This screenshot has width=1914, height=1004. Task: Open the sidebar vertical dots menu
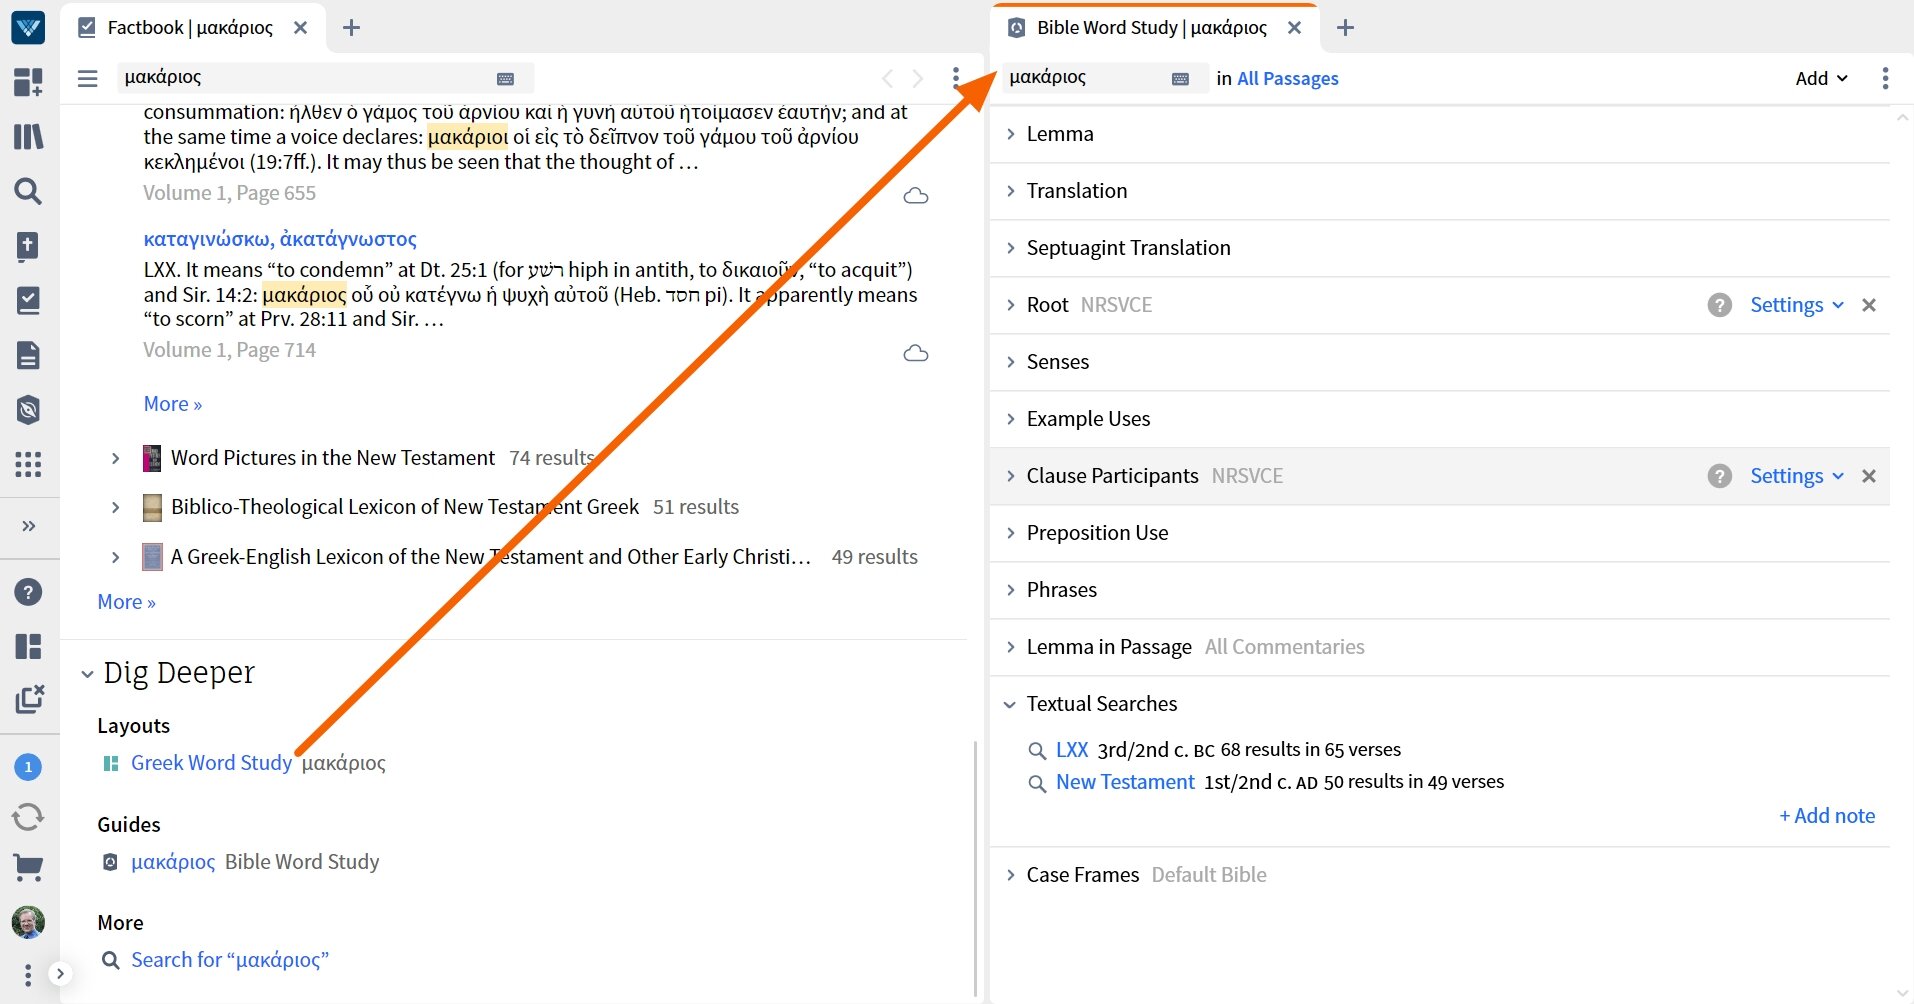pyautogui.click(x=28, y=974)
